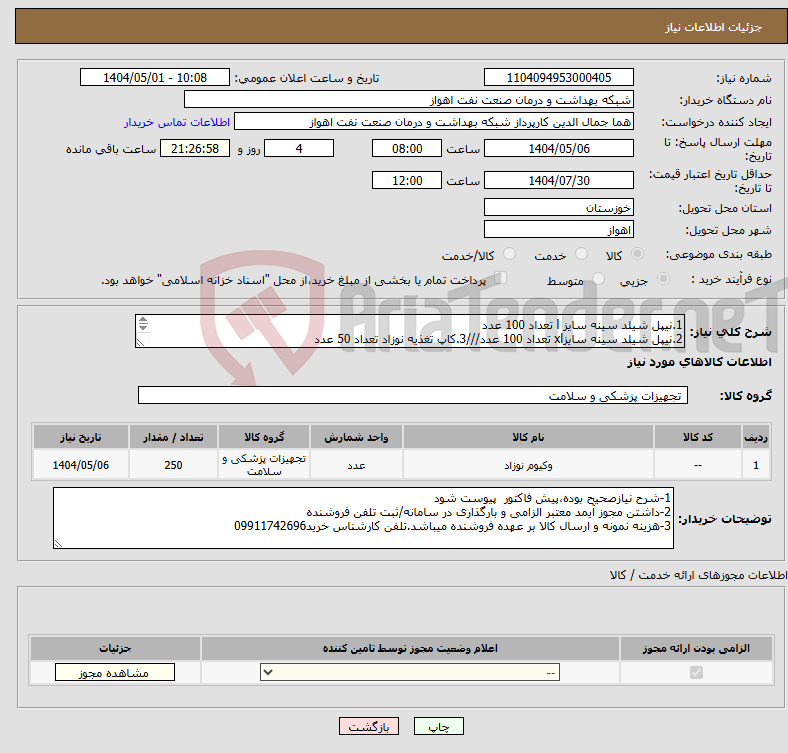788x753 pixels.
Task: Click resize handle of توضیحات خریدار textarea
Action: (x=58, y=543)
